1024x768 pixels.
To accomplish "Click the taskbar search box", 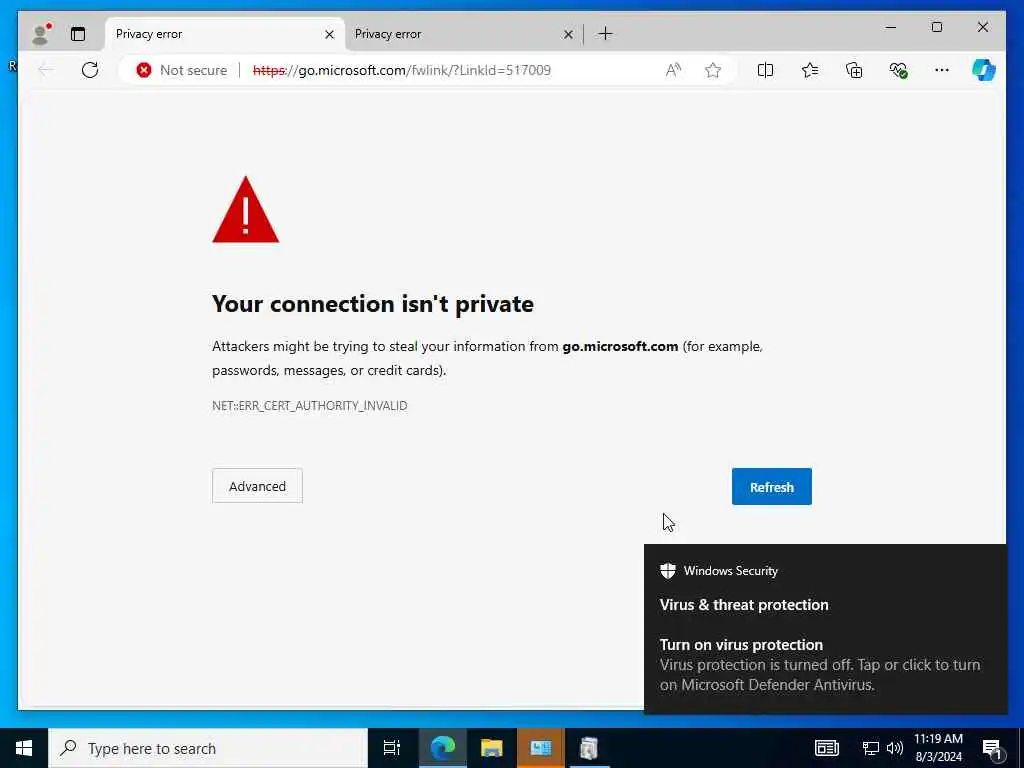I will pos(208,748).
